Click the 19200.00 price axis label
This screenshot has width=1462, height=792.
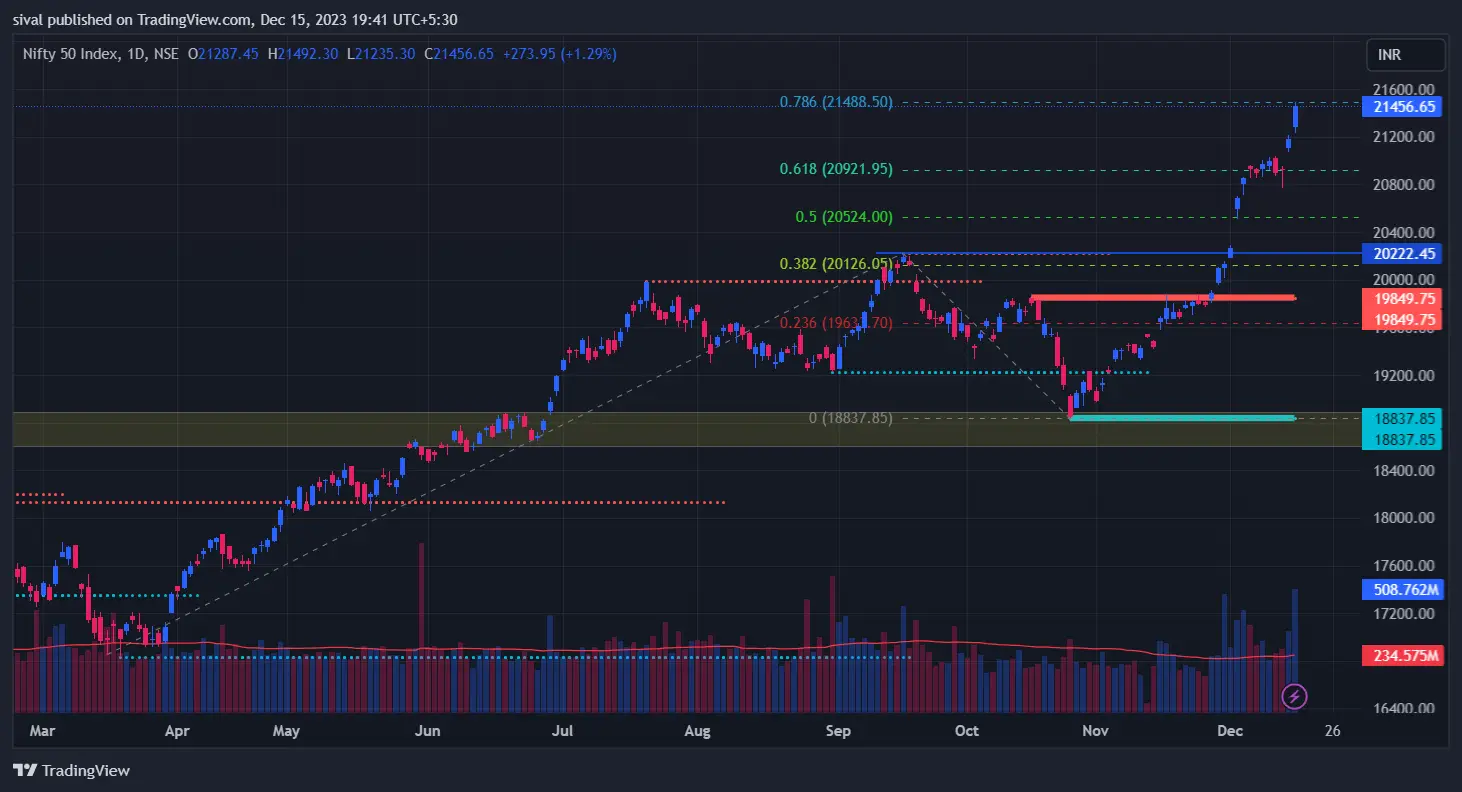(1404, 376)
